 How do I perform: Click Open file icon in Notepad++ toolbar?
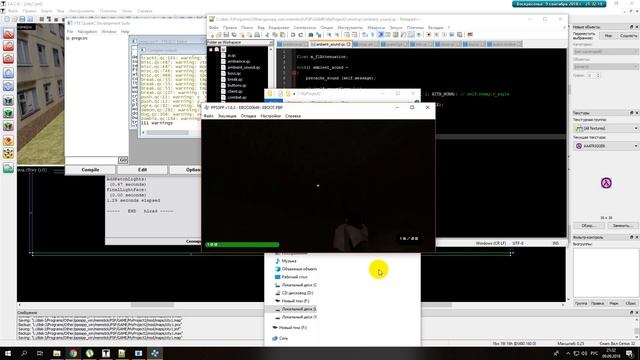(219, 35)
